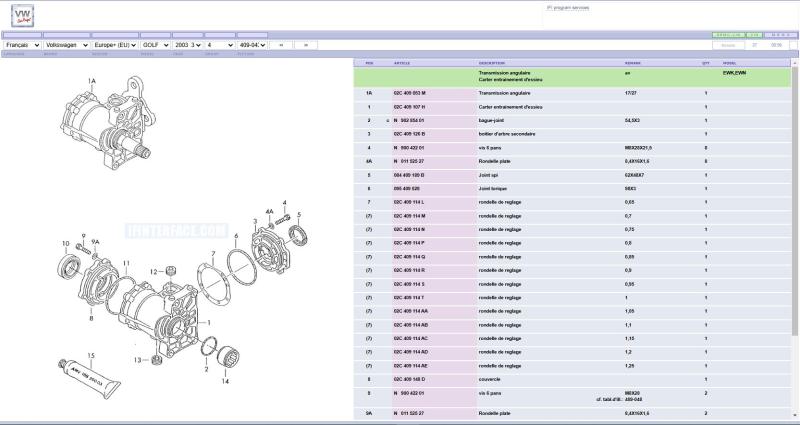Click callout 1A in the diagram
The height and width of the screenshot is (425, 800).
tap(92, 81)
